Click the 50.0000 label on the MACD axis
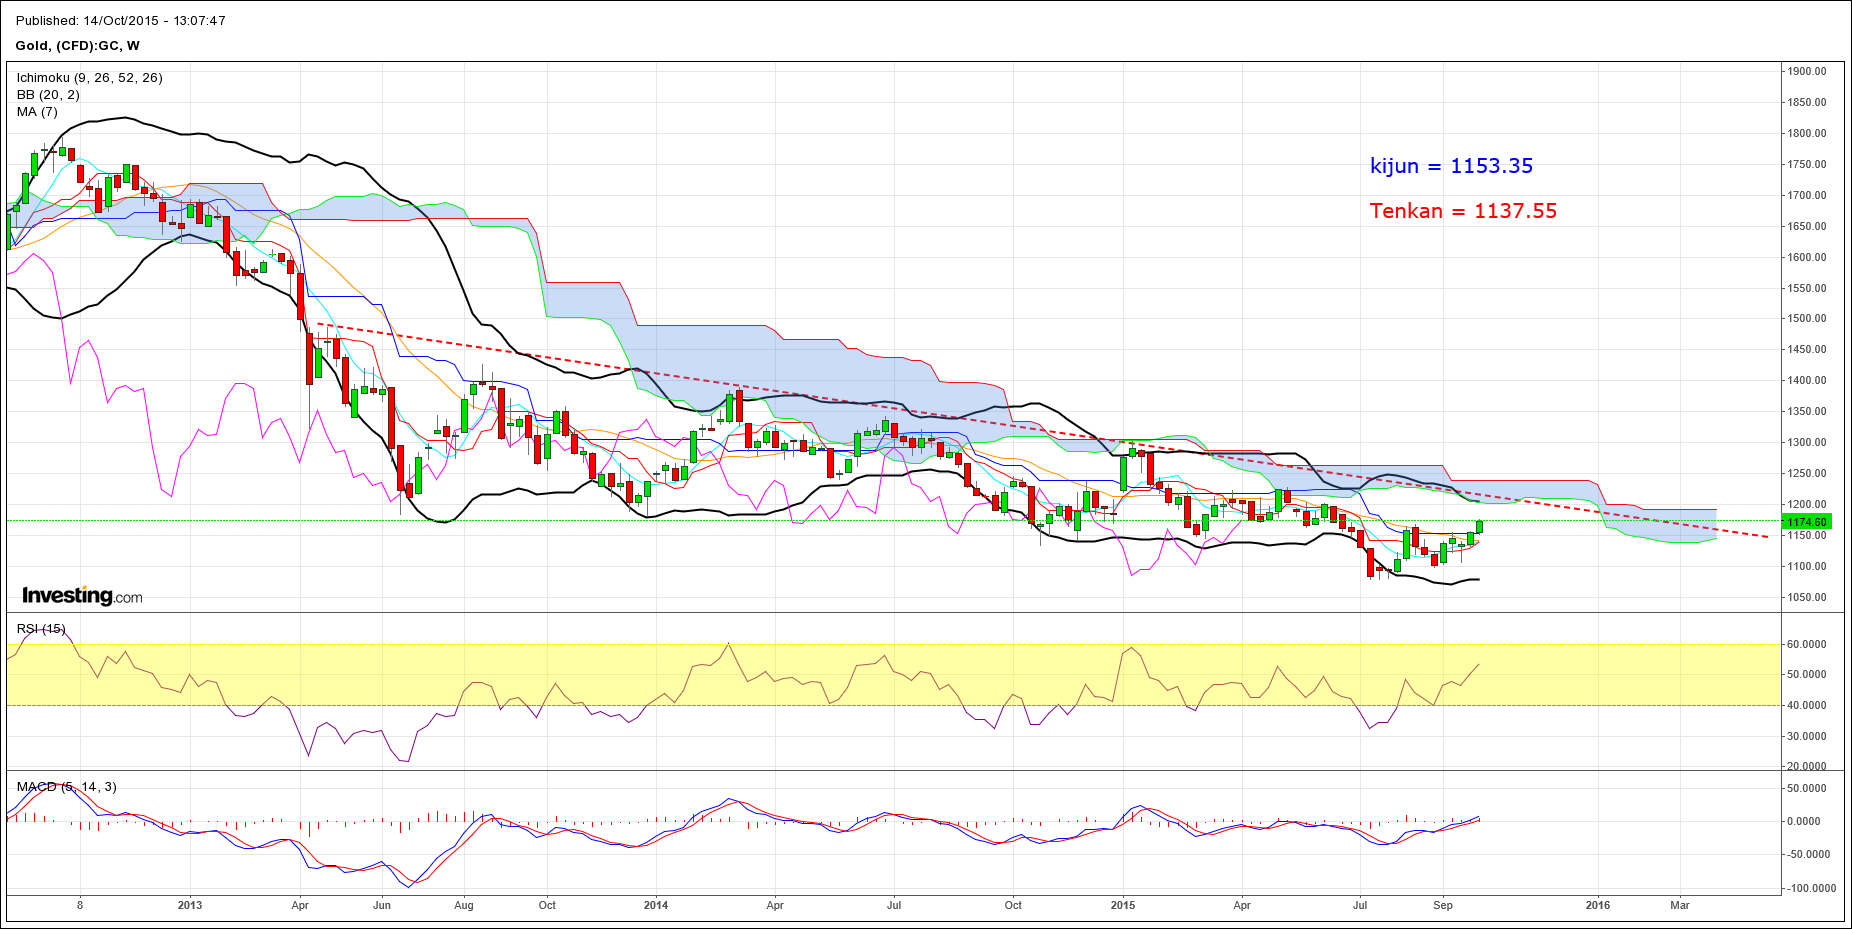The image size is (1852, 929). tap(1807, 788)
